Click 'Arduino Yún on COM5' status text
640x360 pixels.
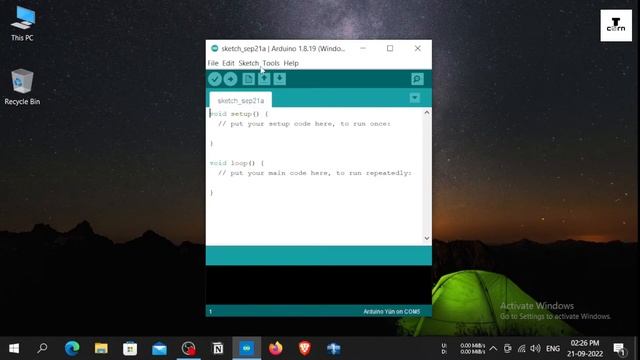coord(391,311)
